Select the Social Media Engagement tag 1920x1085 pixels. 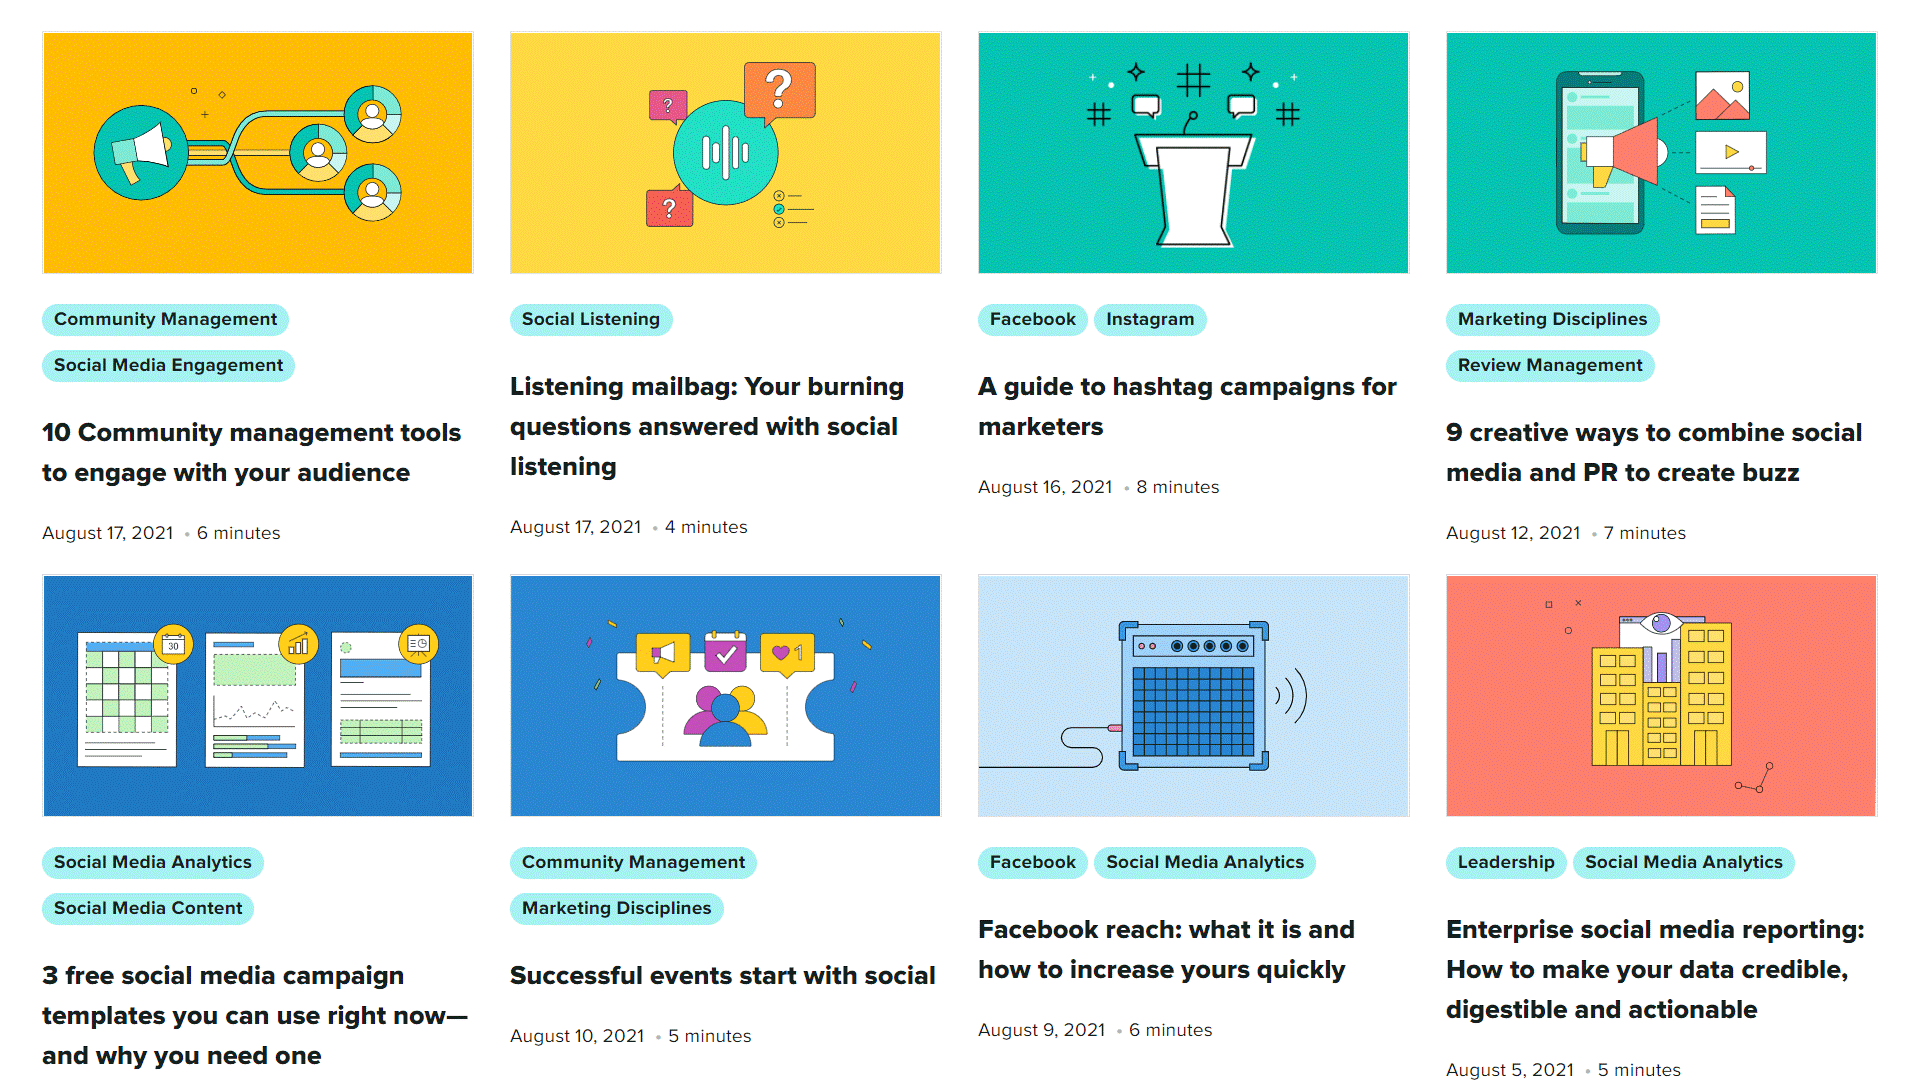[168, 366]
